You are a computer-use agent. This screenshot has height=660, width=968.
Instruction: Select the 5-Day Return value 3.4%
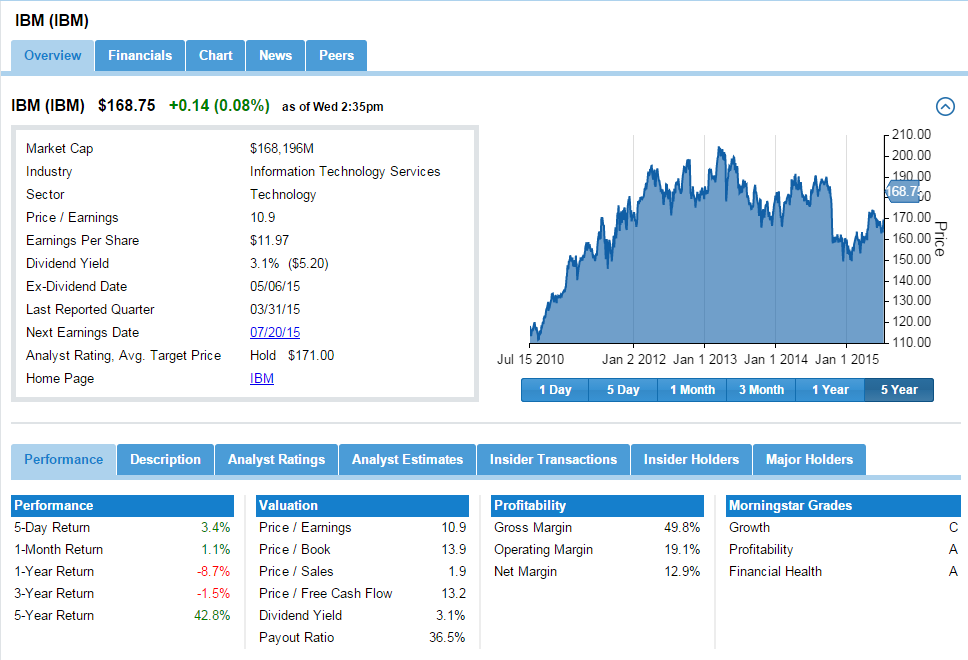(215, 528)
